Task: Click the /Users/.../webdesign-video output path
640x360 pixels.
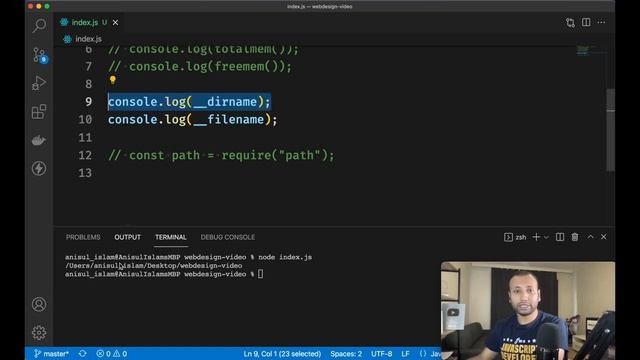Action: (153, 266)
